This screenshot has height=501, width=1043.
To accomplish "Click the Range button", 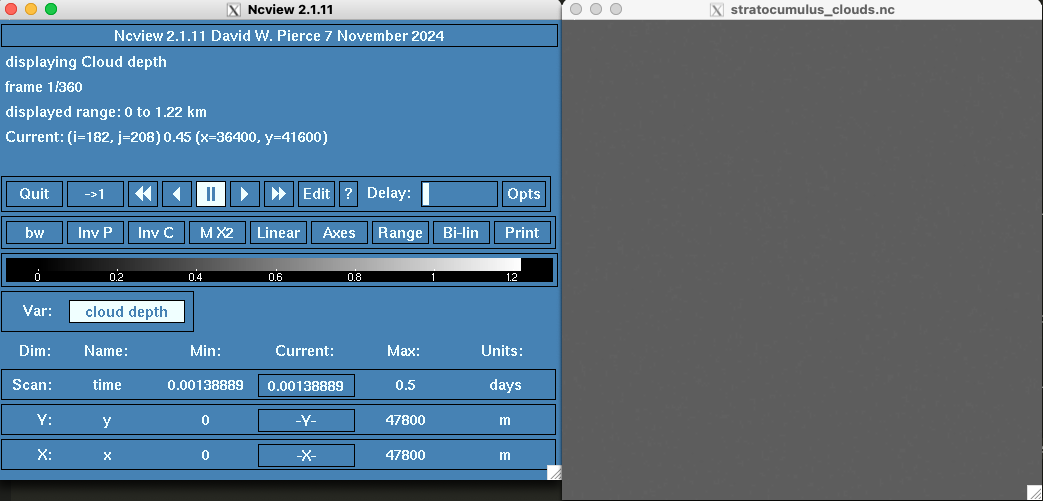I will pyautogui.click(x=400, y=233).
